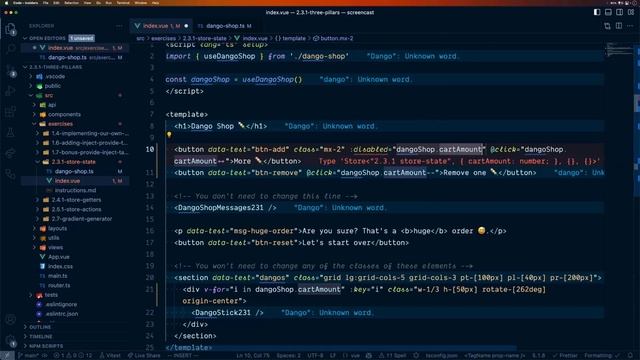
Task: Click the errors and warnings count in status bar
Action: (73, 356)
